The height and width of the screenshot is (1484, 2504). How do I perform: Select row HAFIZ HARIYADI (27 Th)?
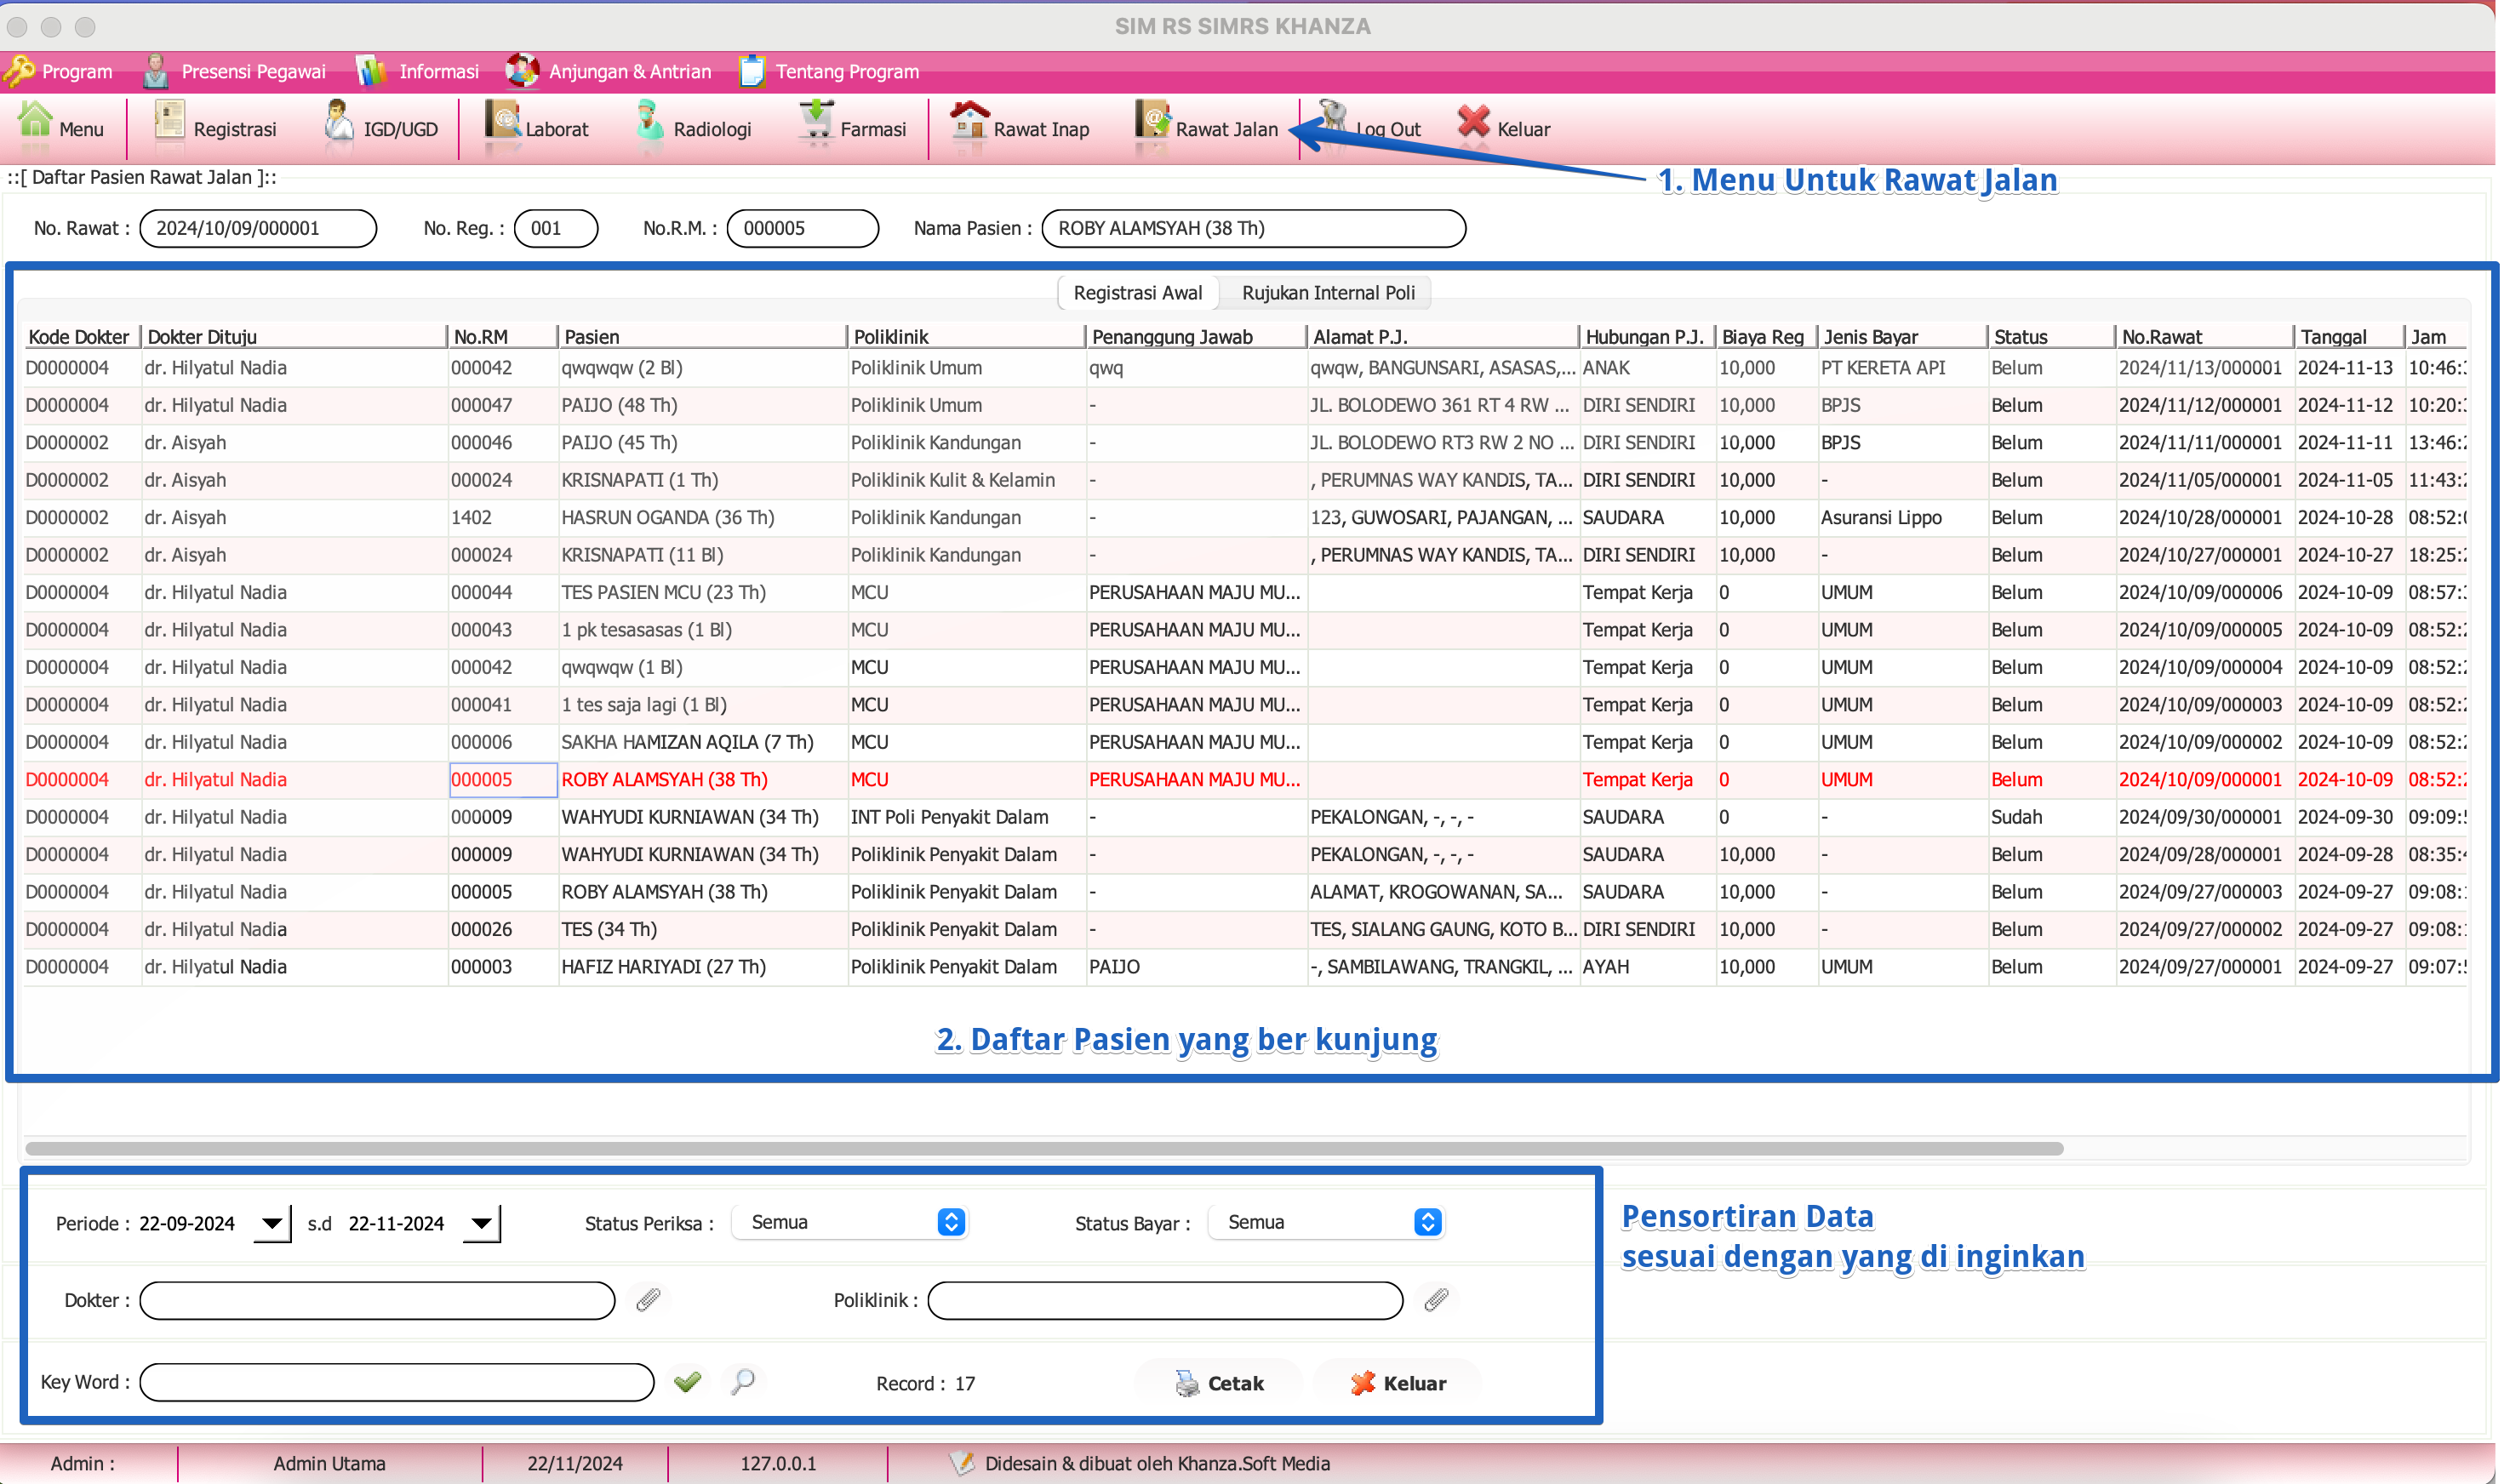click(x=1244, y=967)
